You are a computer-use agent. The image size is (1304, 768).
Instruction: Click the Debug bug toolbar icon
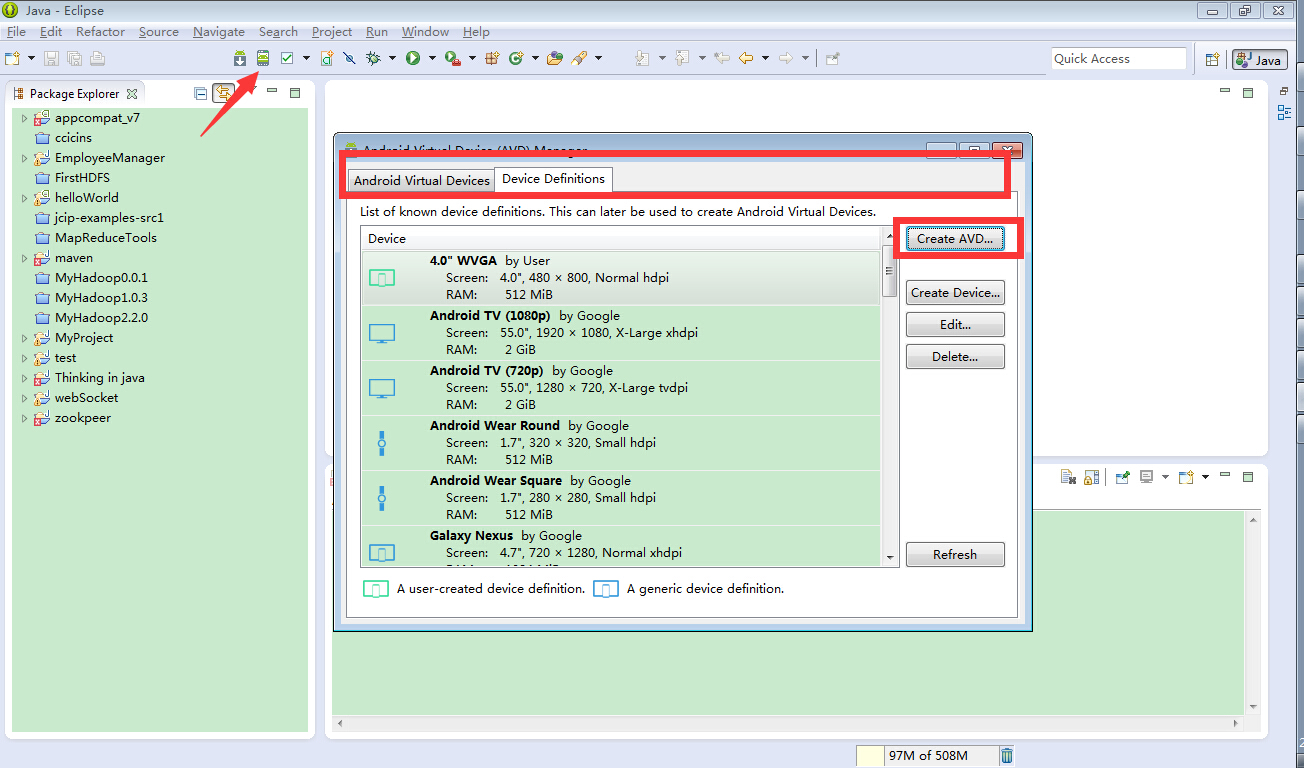tap(373, 58)
